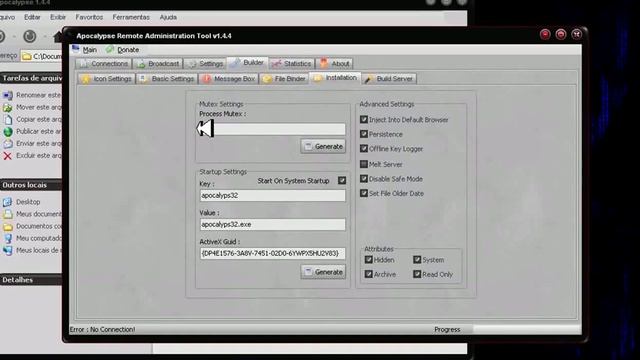Open the About tab
Image resolution: width=640 pixels, height=360 pixels.
(x=335, y=64)
